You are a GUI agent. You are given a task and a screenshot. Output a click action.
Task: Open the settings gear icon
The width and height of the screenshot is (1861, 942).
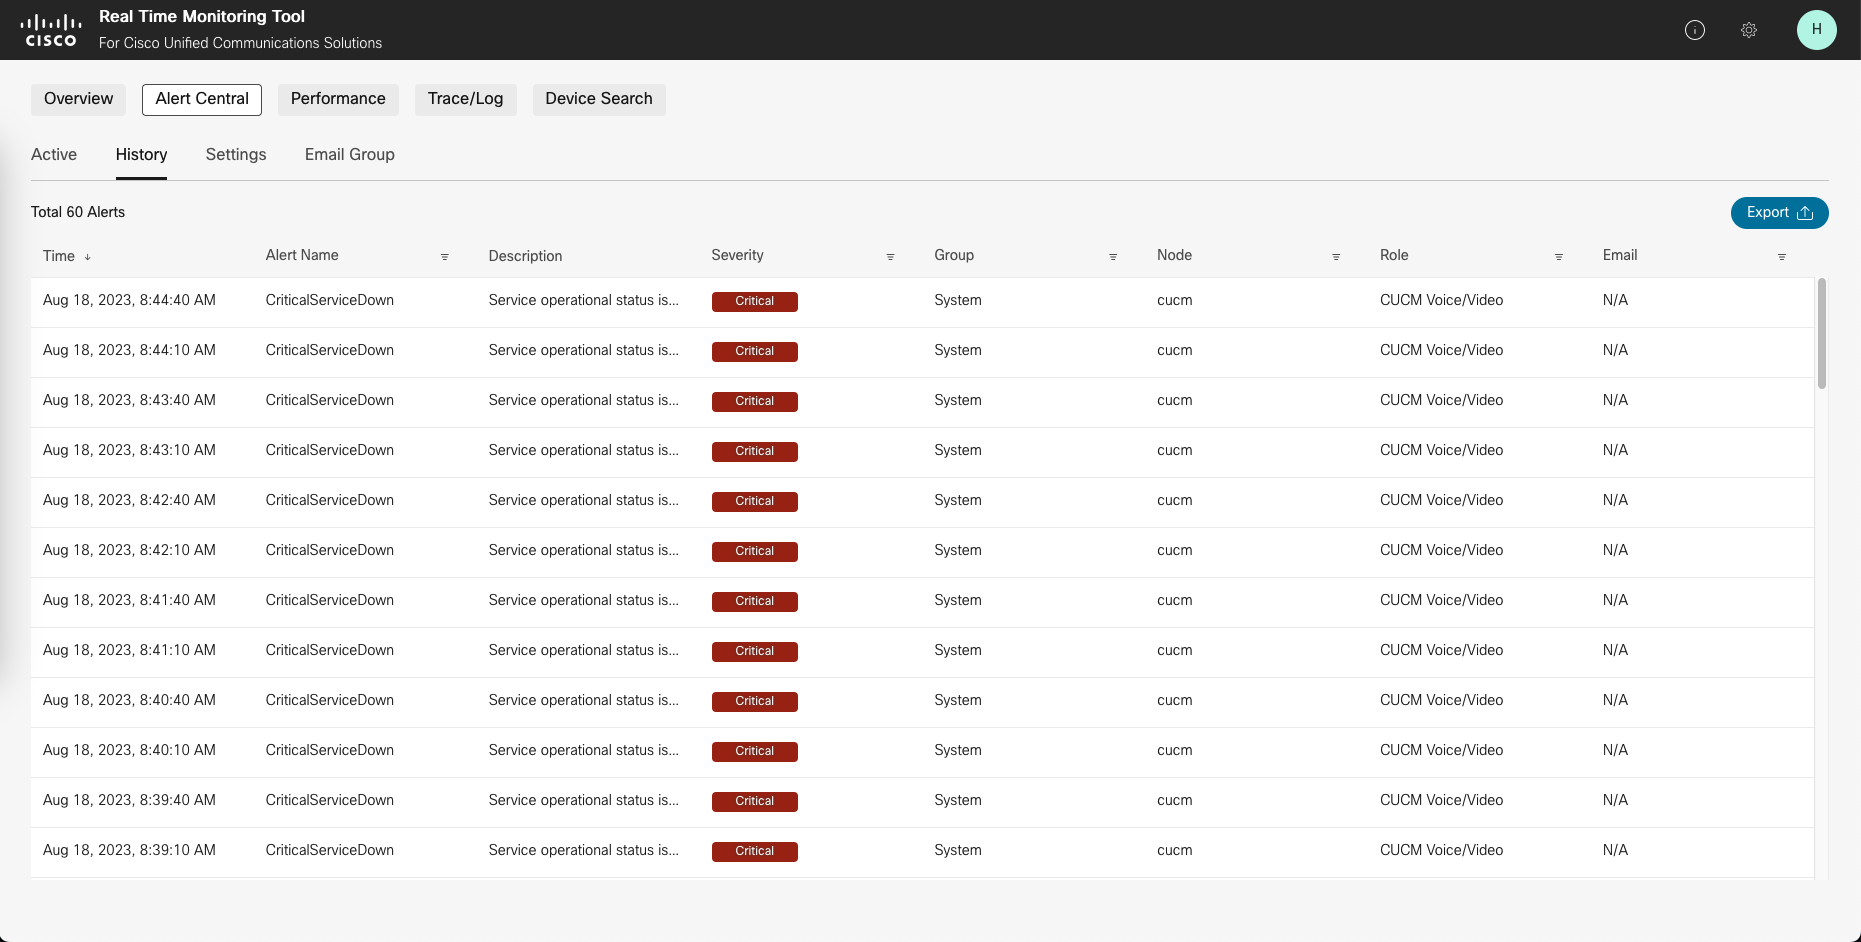pos(1748,30)
